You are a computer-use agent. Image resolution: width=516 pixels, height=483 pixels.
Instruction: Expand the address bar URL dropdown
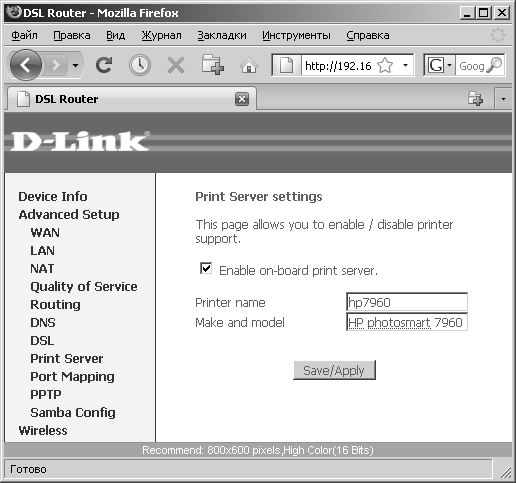click(405, 65)
